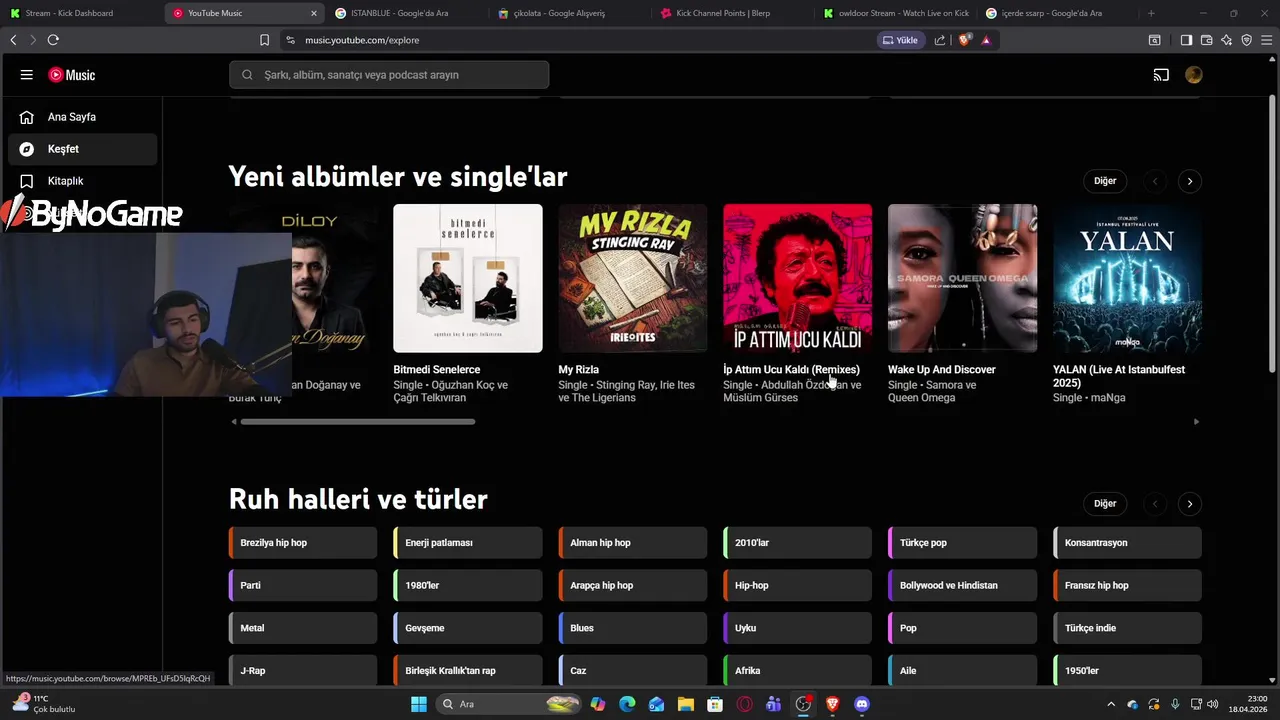Click the Cast to device icon
This screenshot has width=1280, height=720.
pyautogui.click(x=1161, y=75)
